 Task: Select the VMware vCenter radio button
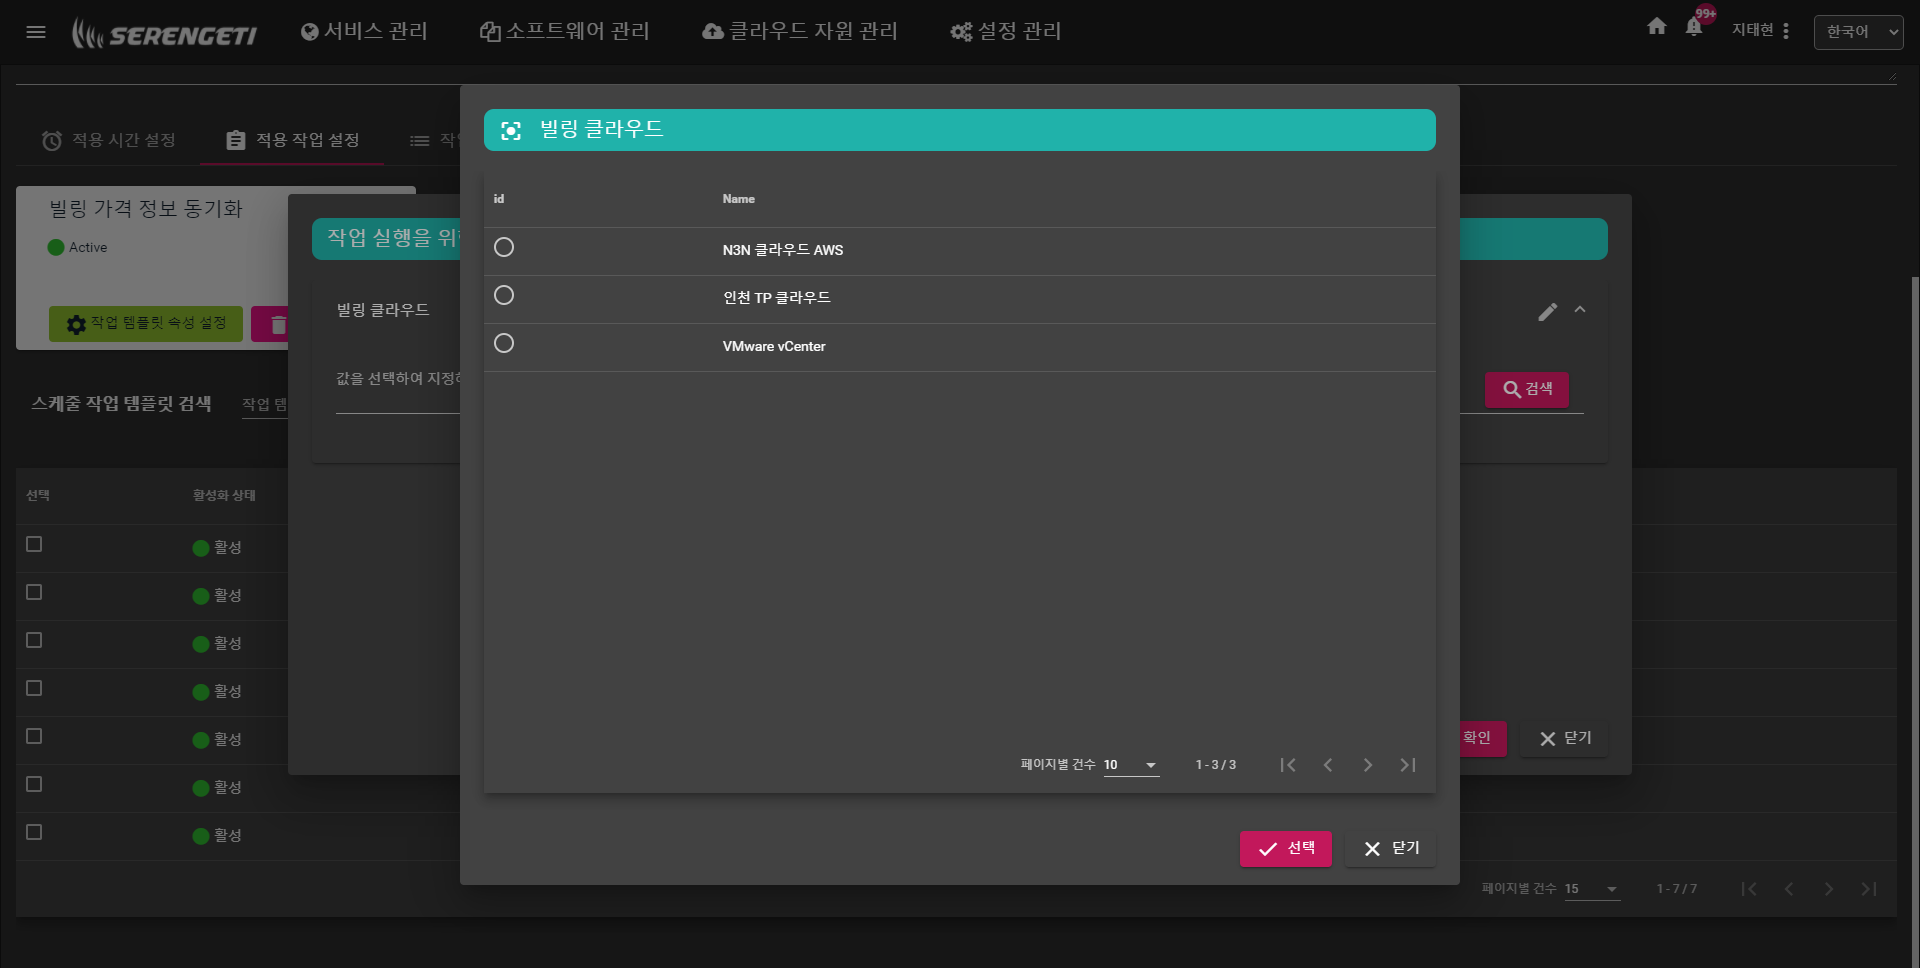point(504,343)
